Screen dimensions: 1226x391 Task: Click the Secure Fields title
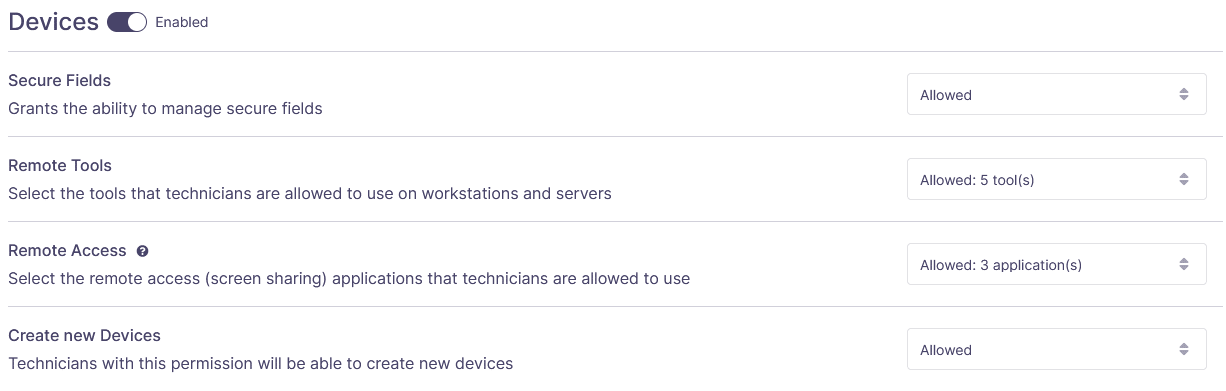point(60,80)
